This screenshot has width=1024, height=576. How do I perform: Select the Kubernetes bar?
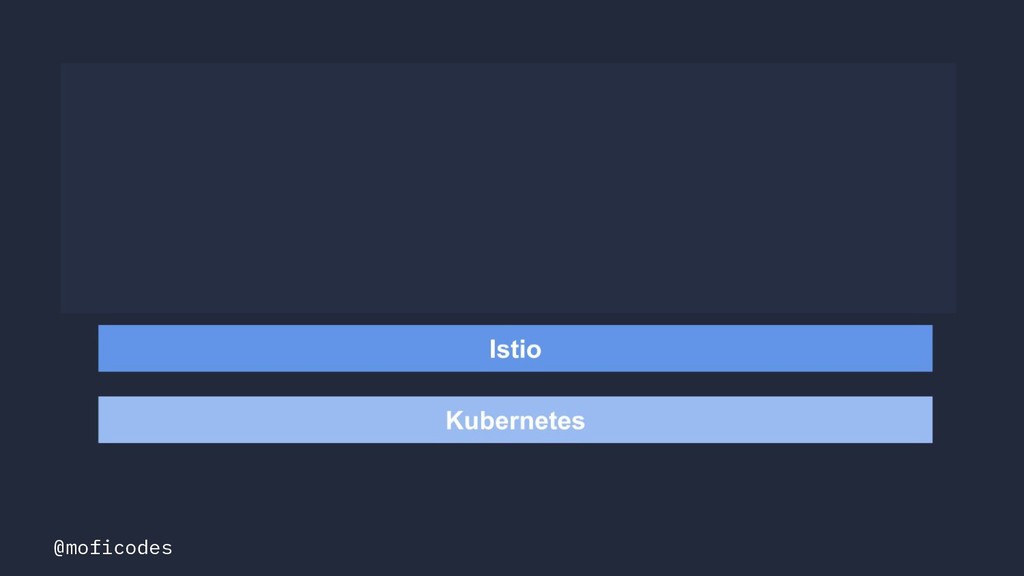(515, 419)
